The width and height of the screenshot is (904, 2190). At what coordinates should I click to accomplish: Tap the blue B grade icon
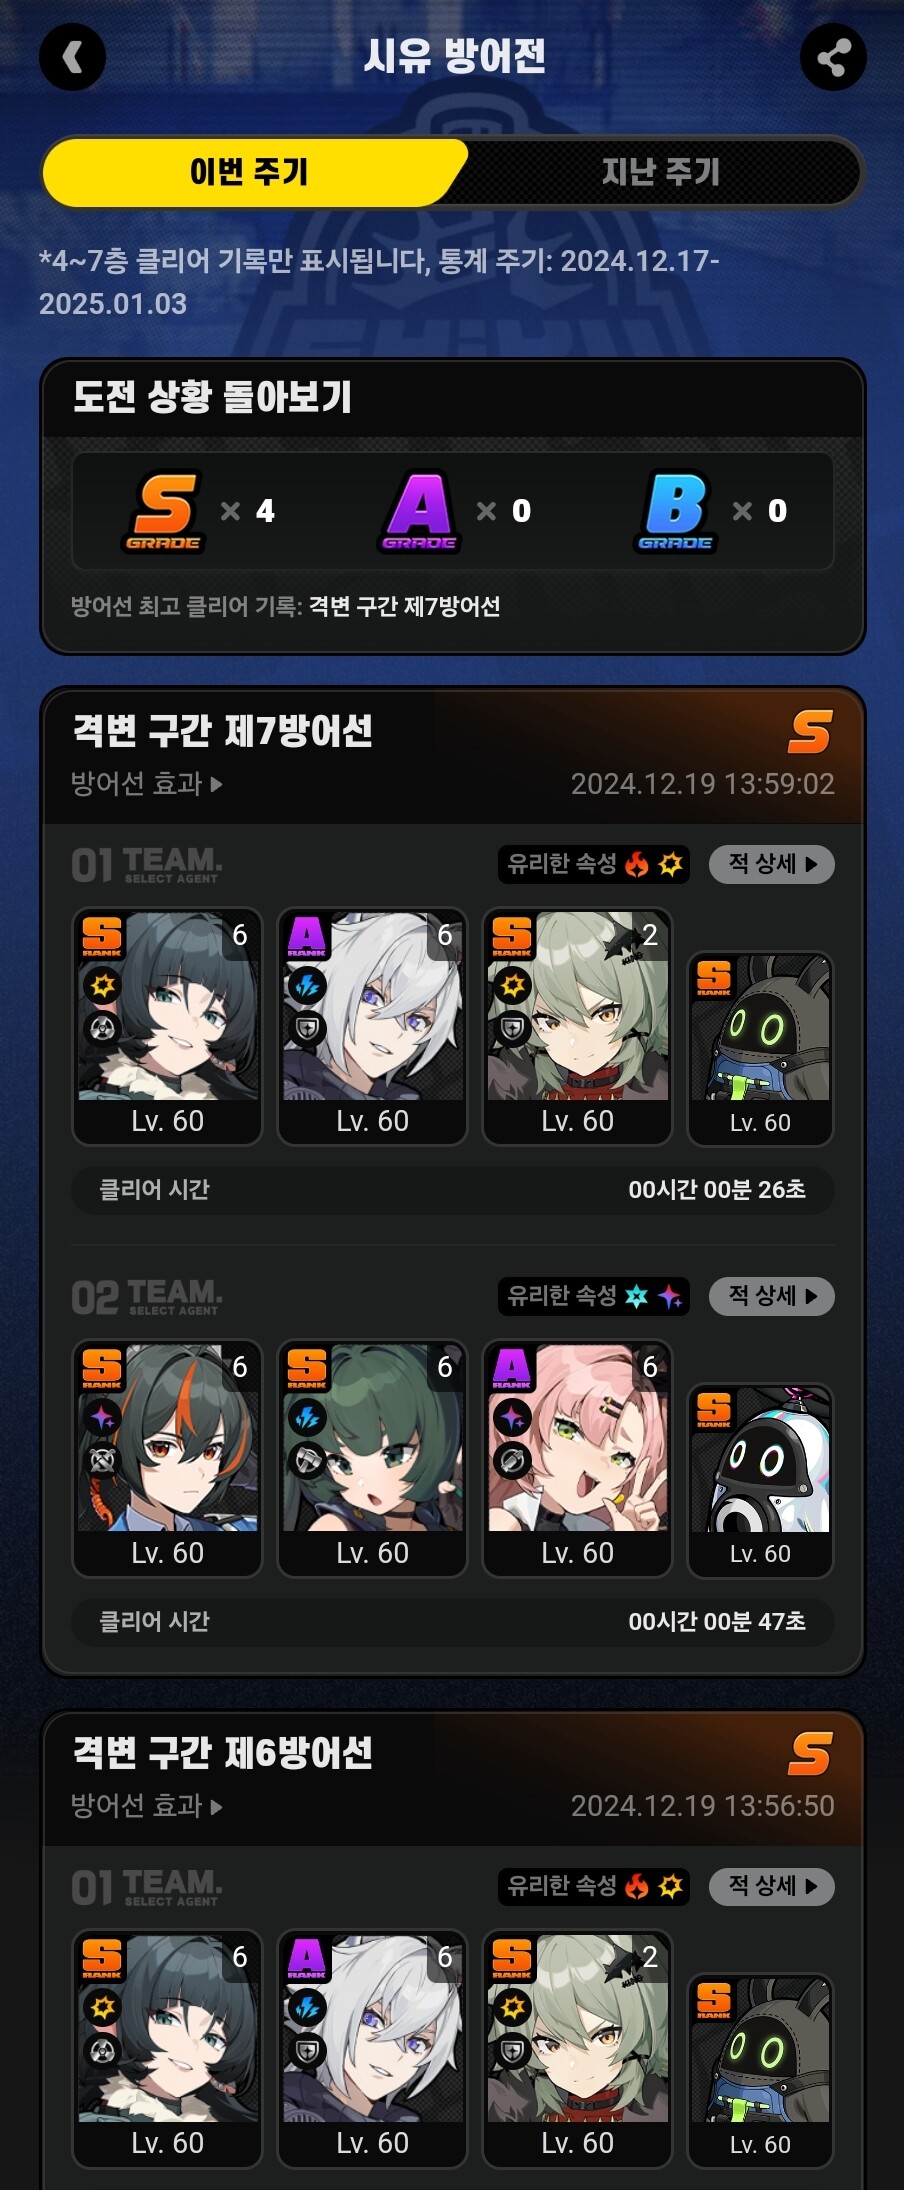point(676,511)
